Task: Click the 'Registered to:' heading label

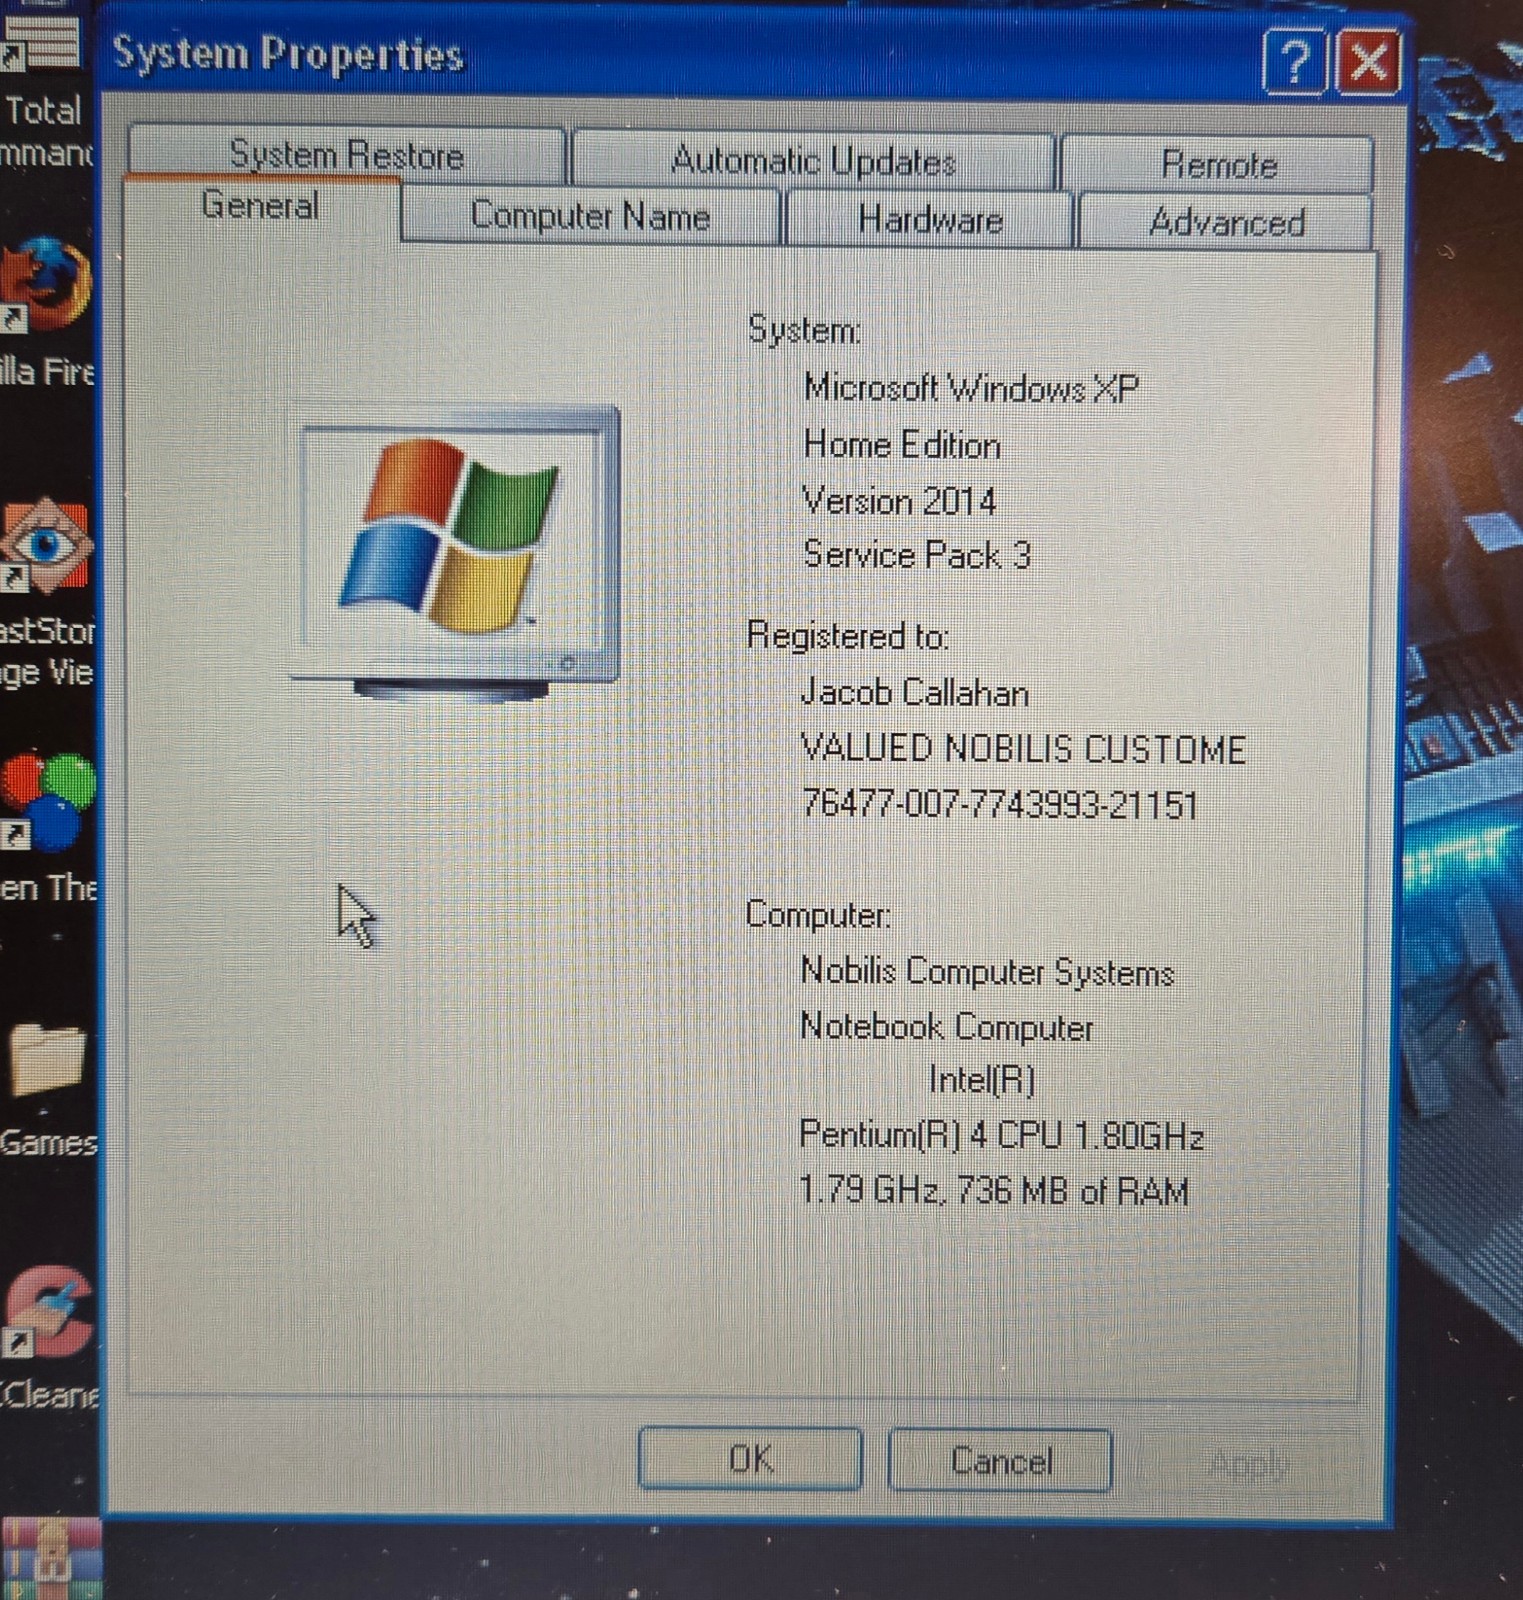Action: pyautogui.click(x=847, y=636)
